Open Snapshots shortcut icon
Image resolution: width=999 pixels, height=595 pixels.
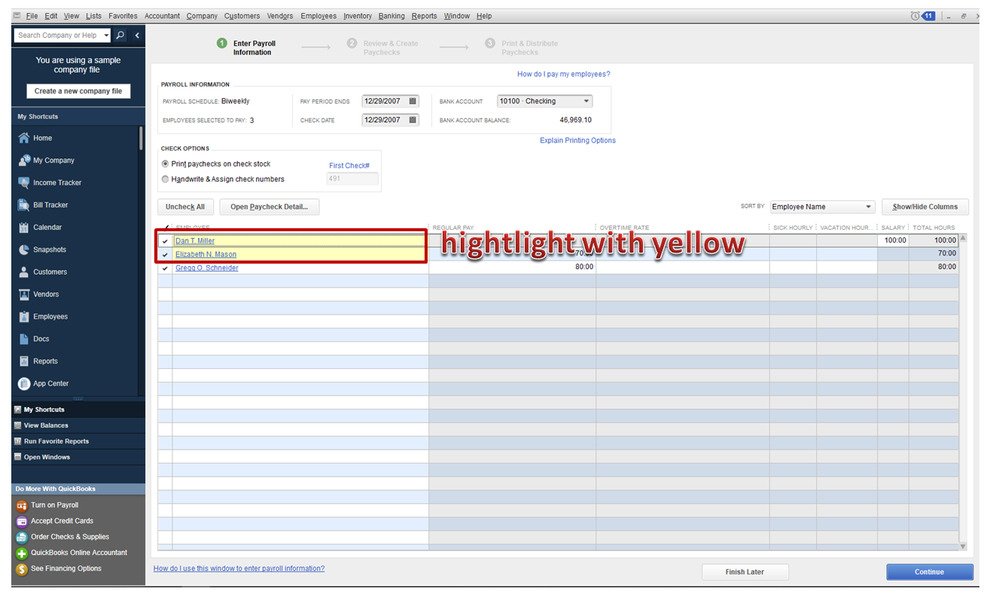[x=24, y=249]
